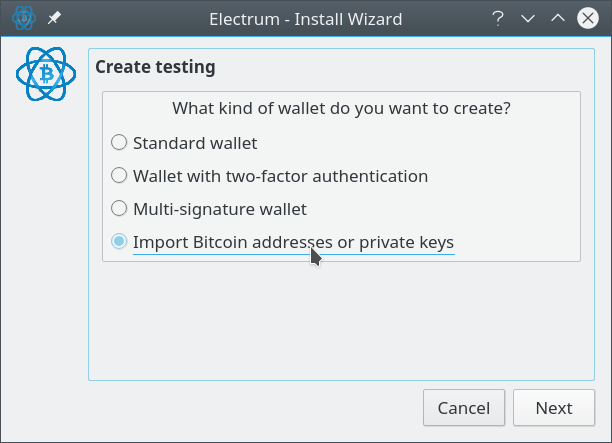Click the large Electrum Bitcoin atom logo
Image resolution: width=612 pixels, height=443 pixels.
coord(46,74)
